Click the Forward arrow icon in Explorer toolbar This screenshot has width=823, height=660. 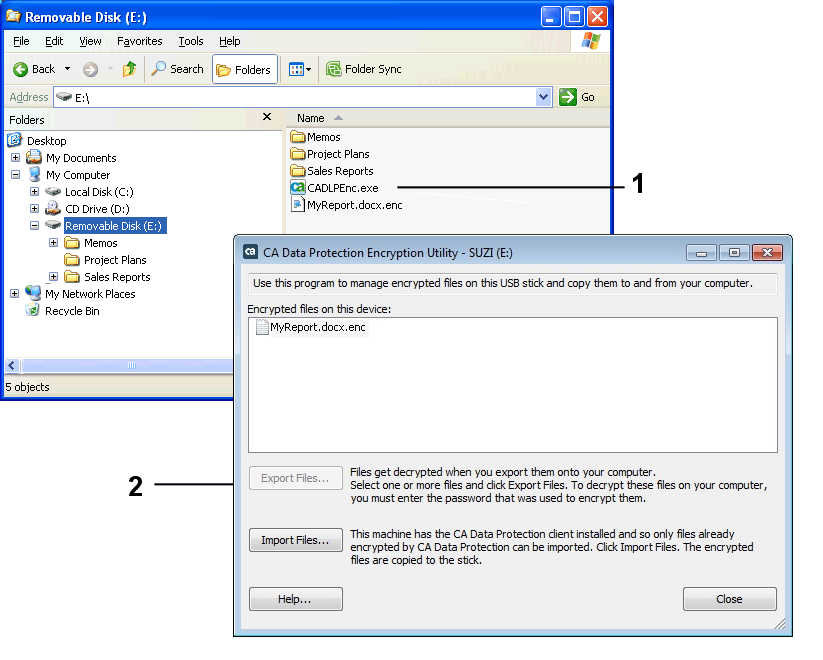(90, 69)
